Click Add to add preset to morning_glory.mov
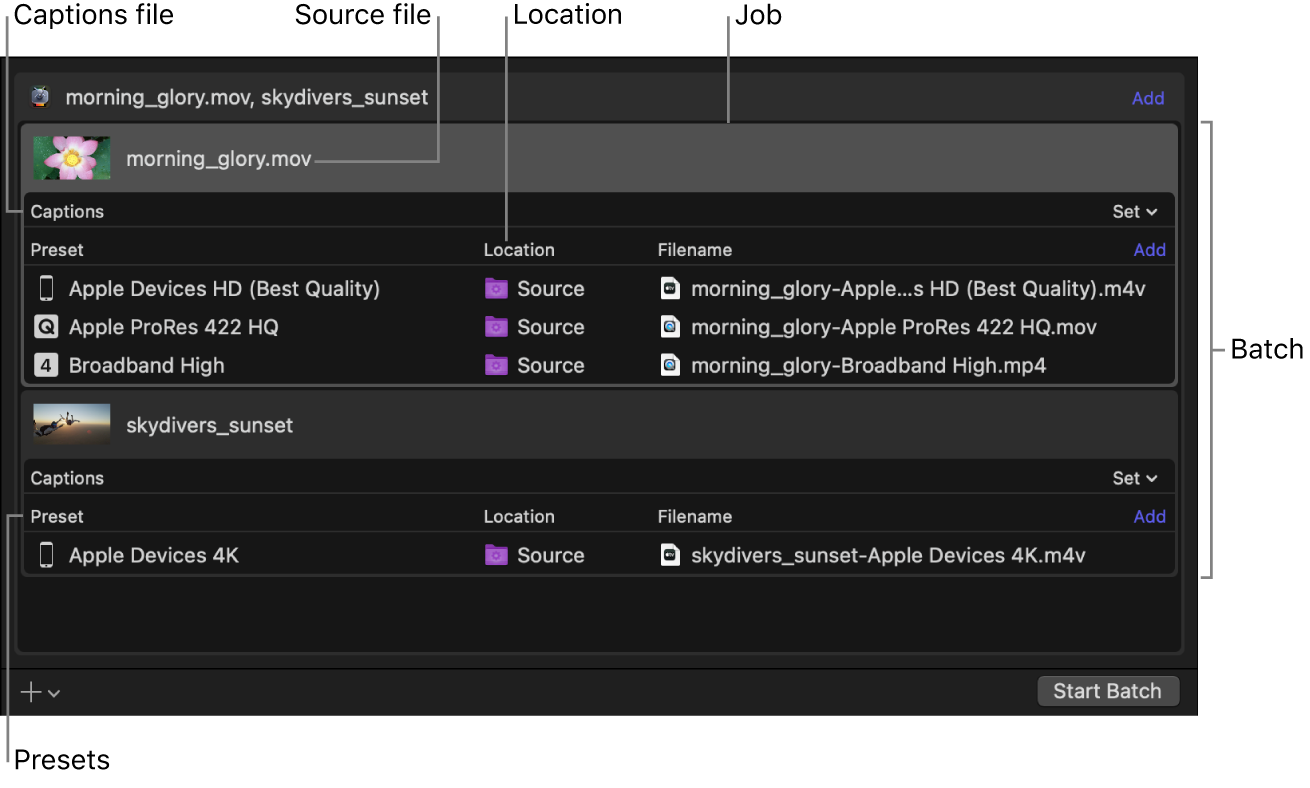This screenshot has height=788, width=1310. point(1149,250)
